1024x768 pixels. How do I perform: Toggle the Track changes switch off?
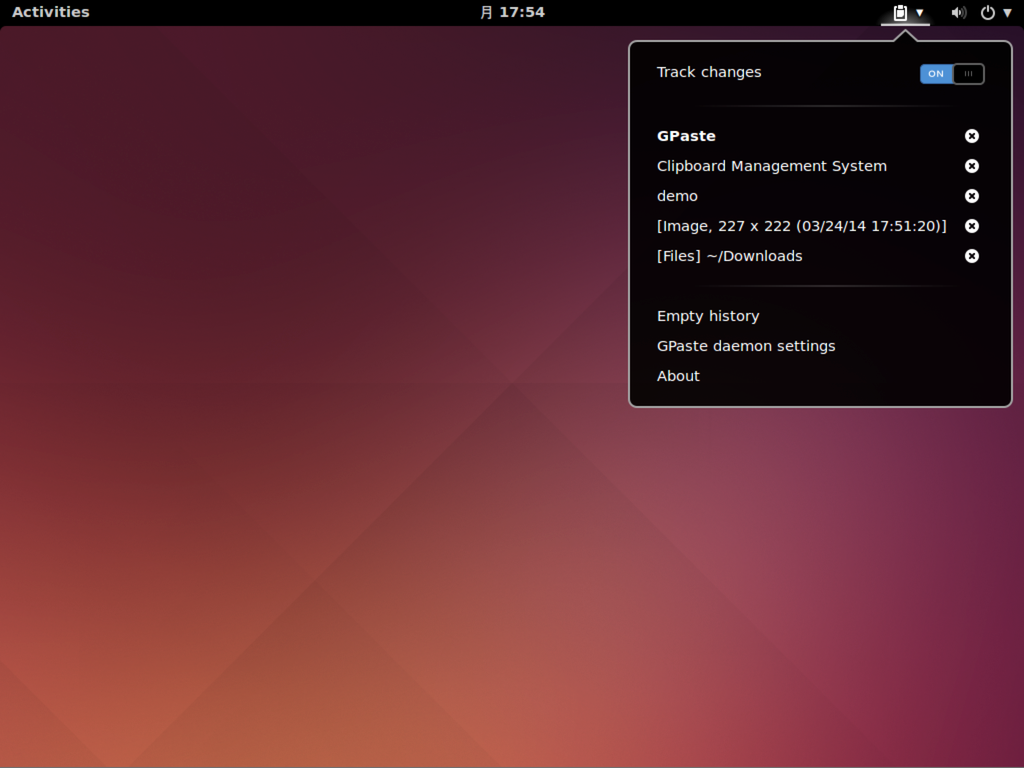[x=952, y=74]
